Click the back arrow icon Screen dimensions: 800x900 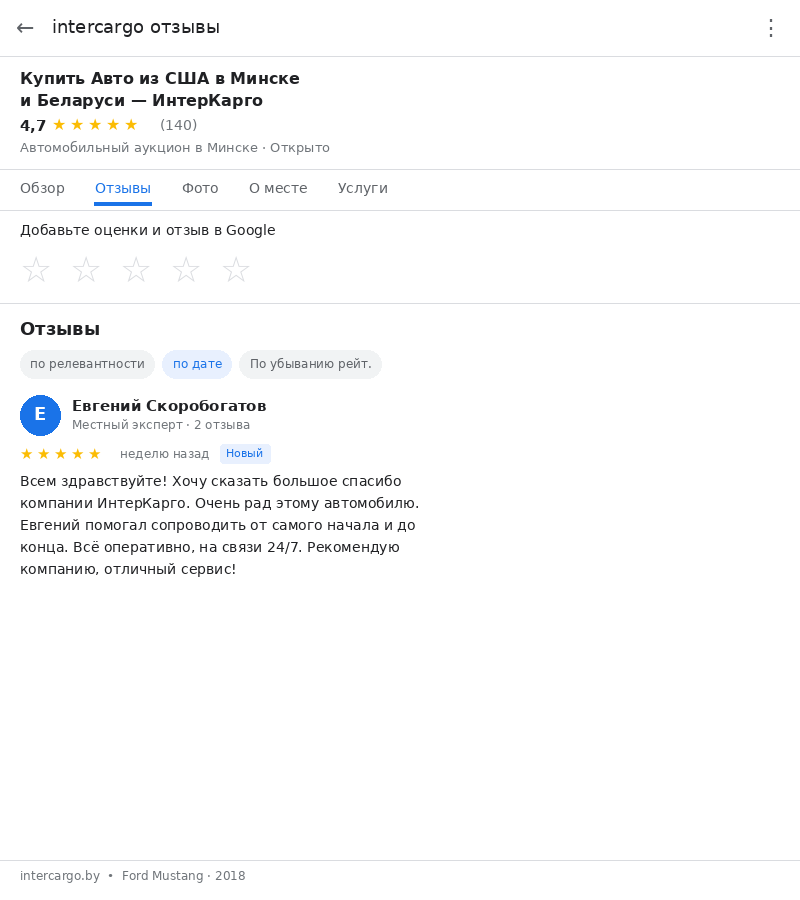pyautogui.click(x=25, y=28)
